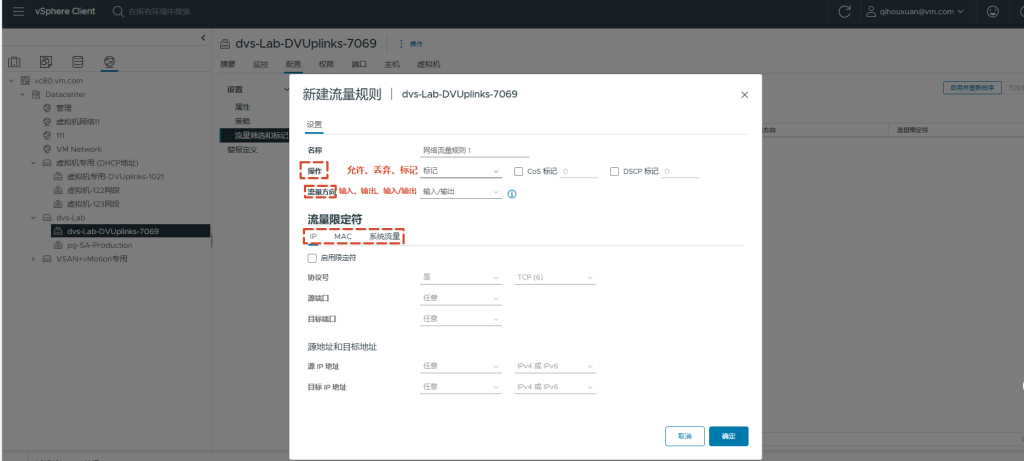Open the vSphere Client hamburger menu
The width and height of the screenshot is (1024, 461).
(x=19, y=11)
